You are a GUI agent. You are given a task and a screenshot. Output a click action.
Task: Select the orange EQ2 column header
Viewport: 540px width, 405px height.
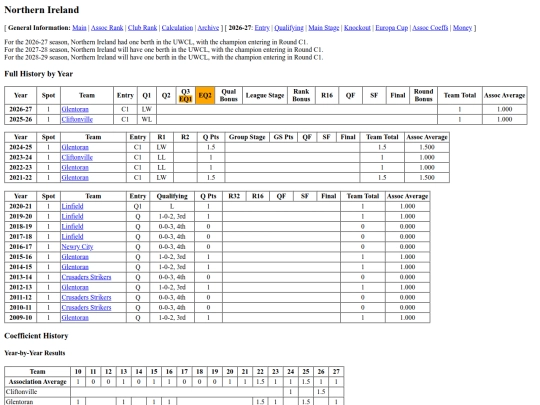pyautogui.click(x=205, y=95)
